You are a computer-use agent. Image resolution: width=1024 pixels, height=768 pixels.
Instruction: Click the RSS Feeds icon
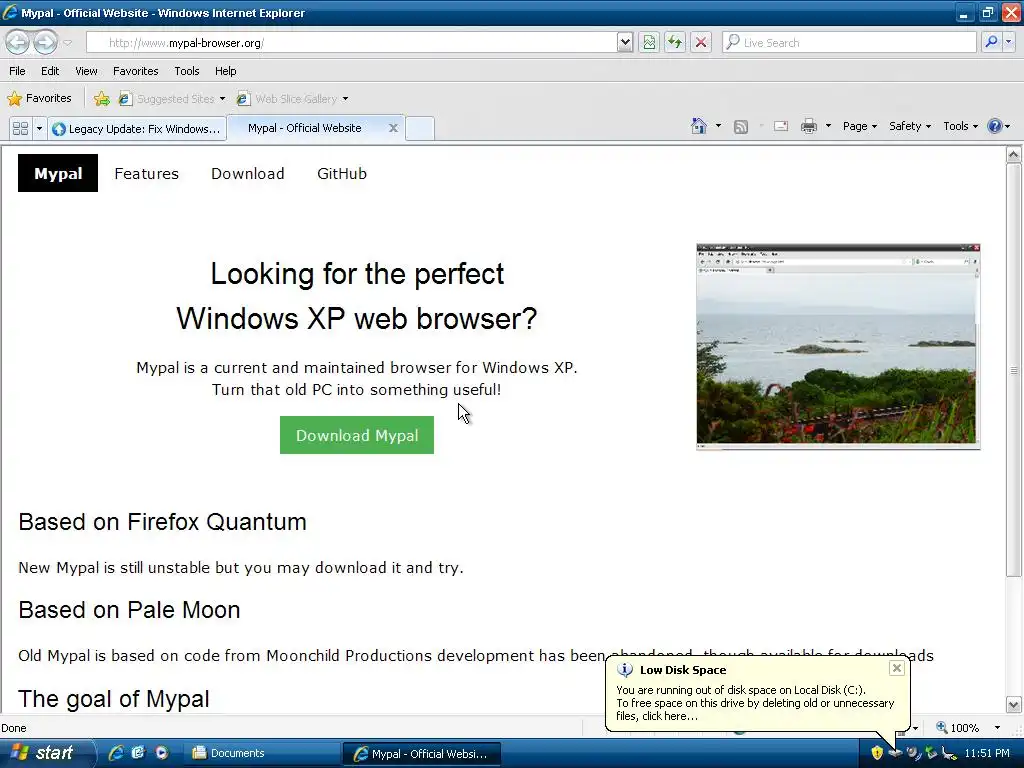741,127
